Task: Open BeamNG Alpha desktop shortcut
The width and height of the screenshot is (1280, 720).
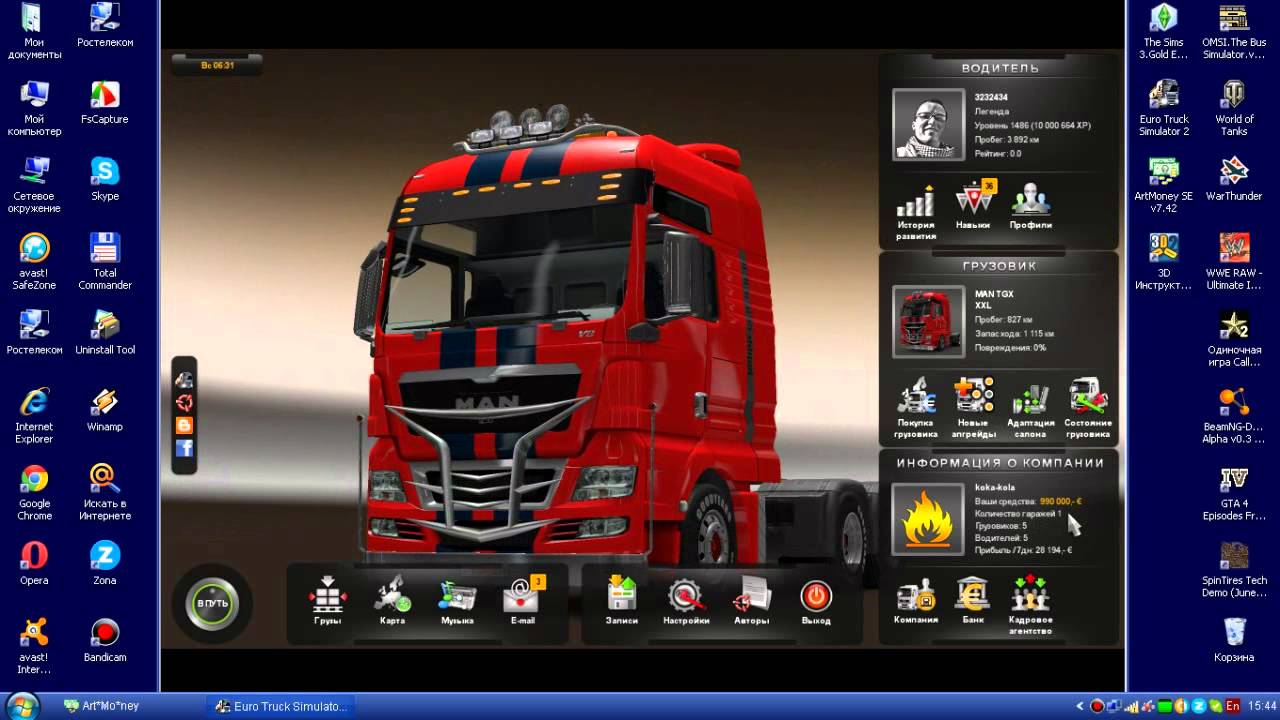Action: coord(1234,416)
